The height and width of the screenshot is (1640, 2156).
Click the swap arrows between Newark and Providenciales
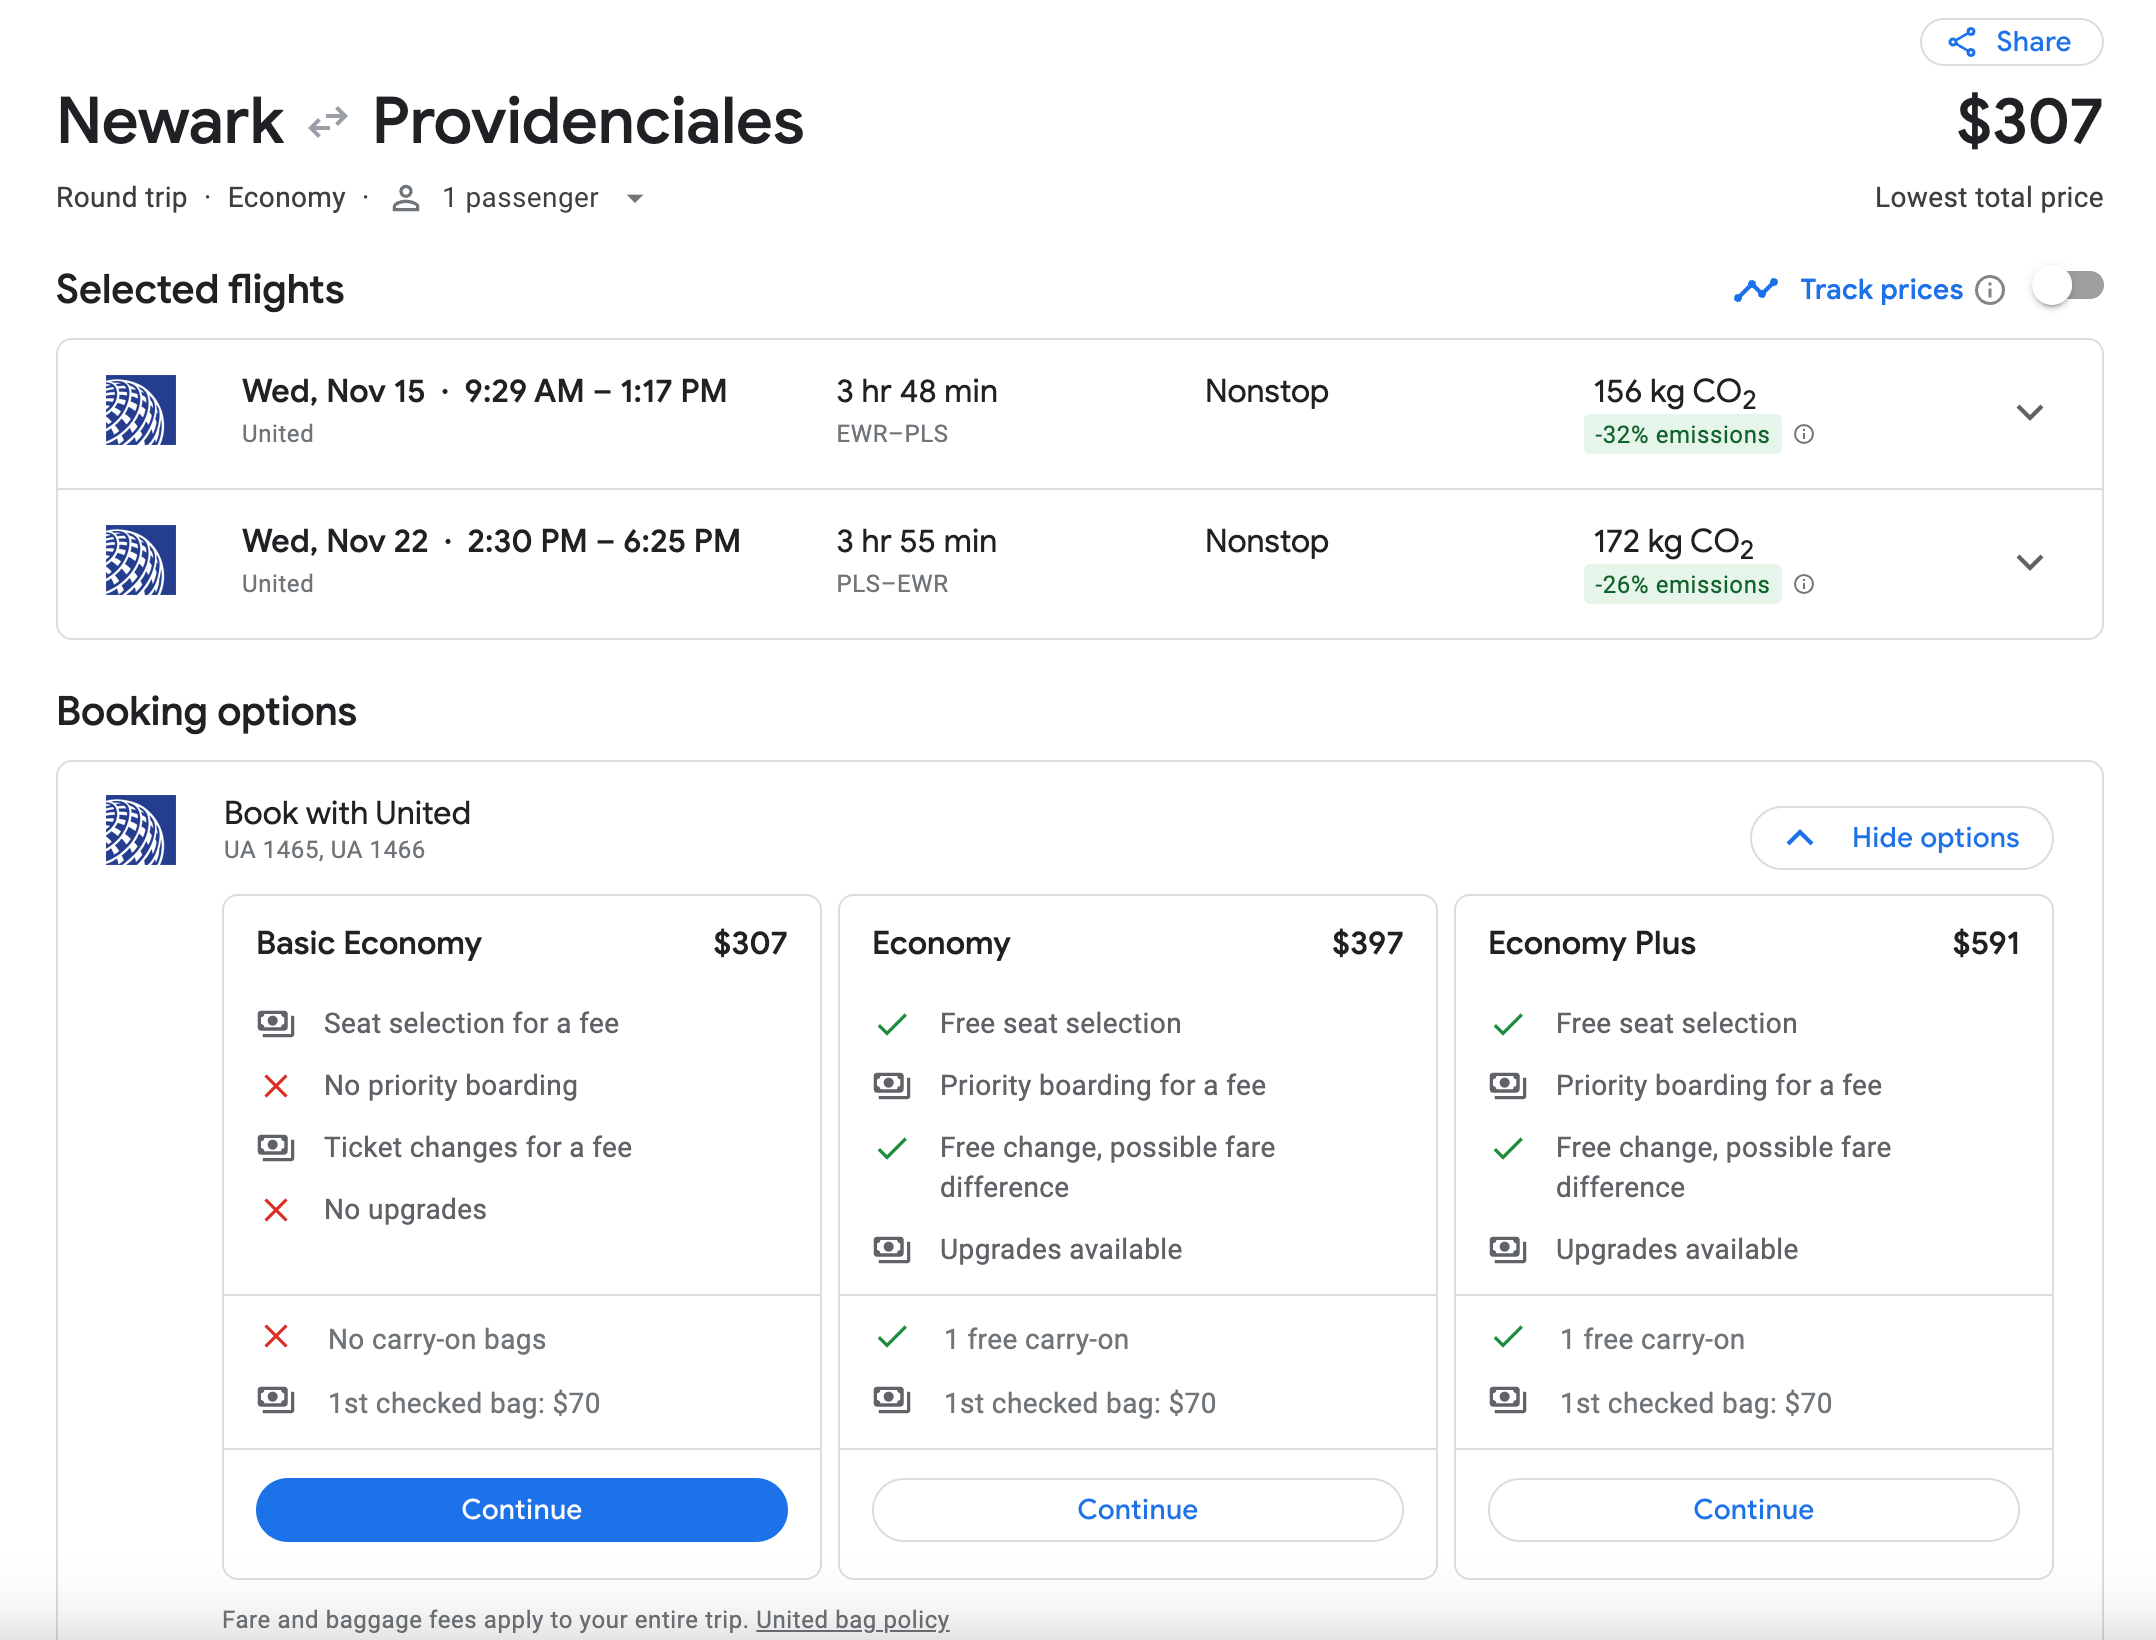[x=328, y=122]
